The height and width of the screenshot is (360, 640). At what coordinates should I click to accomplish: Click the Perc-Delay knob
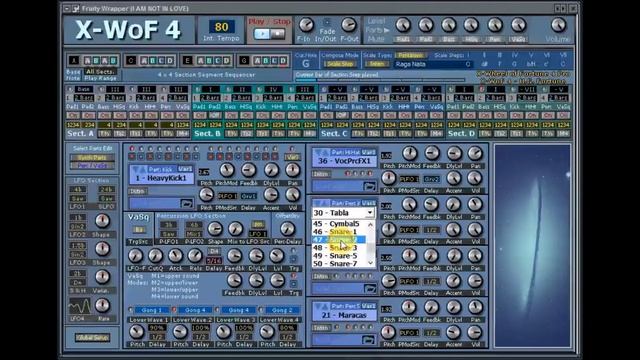click(287, 229)
